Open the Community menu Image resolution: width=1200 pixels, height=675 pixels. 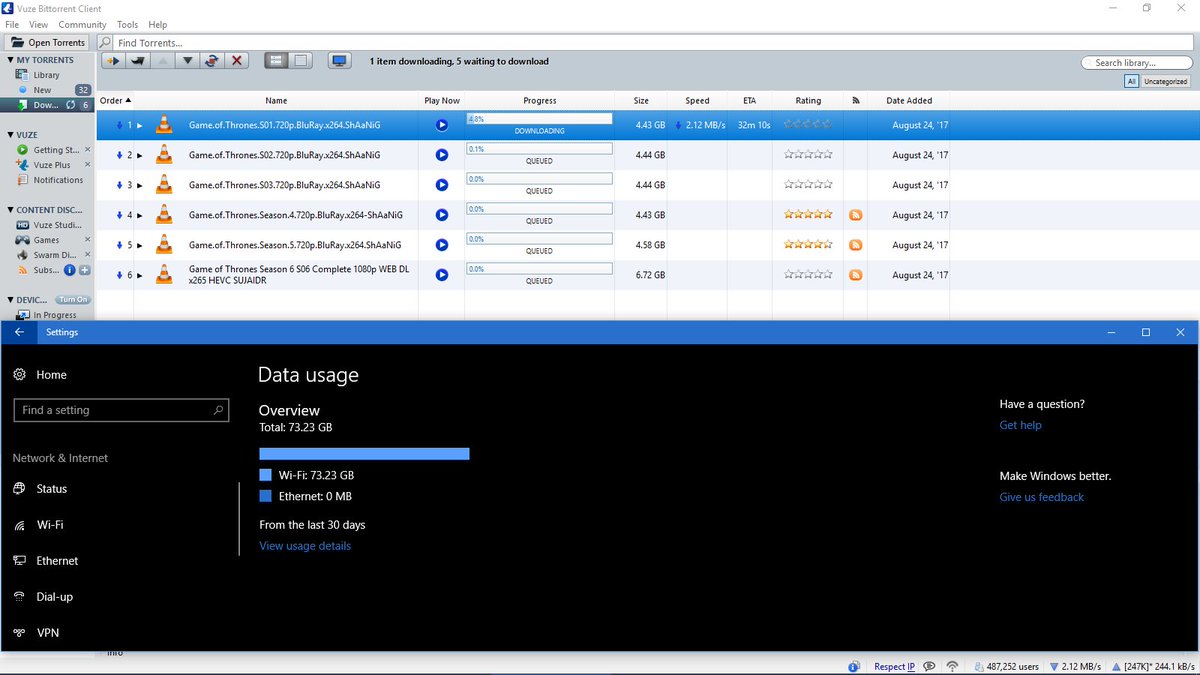tap(82, 24)
